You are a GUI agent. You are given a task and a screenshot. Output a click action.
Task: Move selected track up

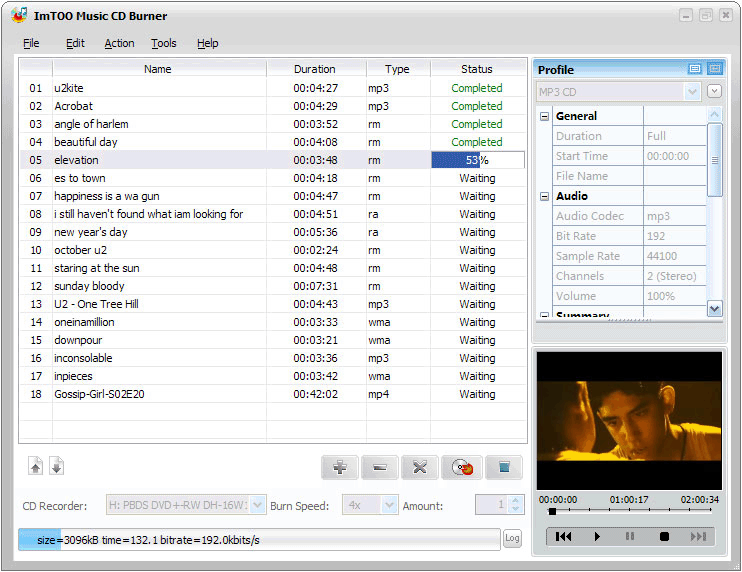(x=35, y=466)
